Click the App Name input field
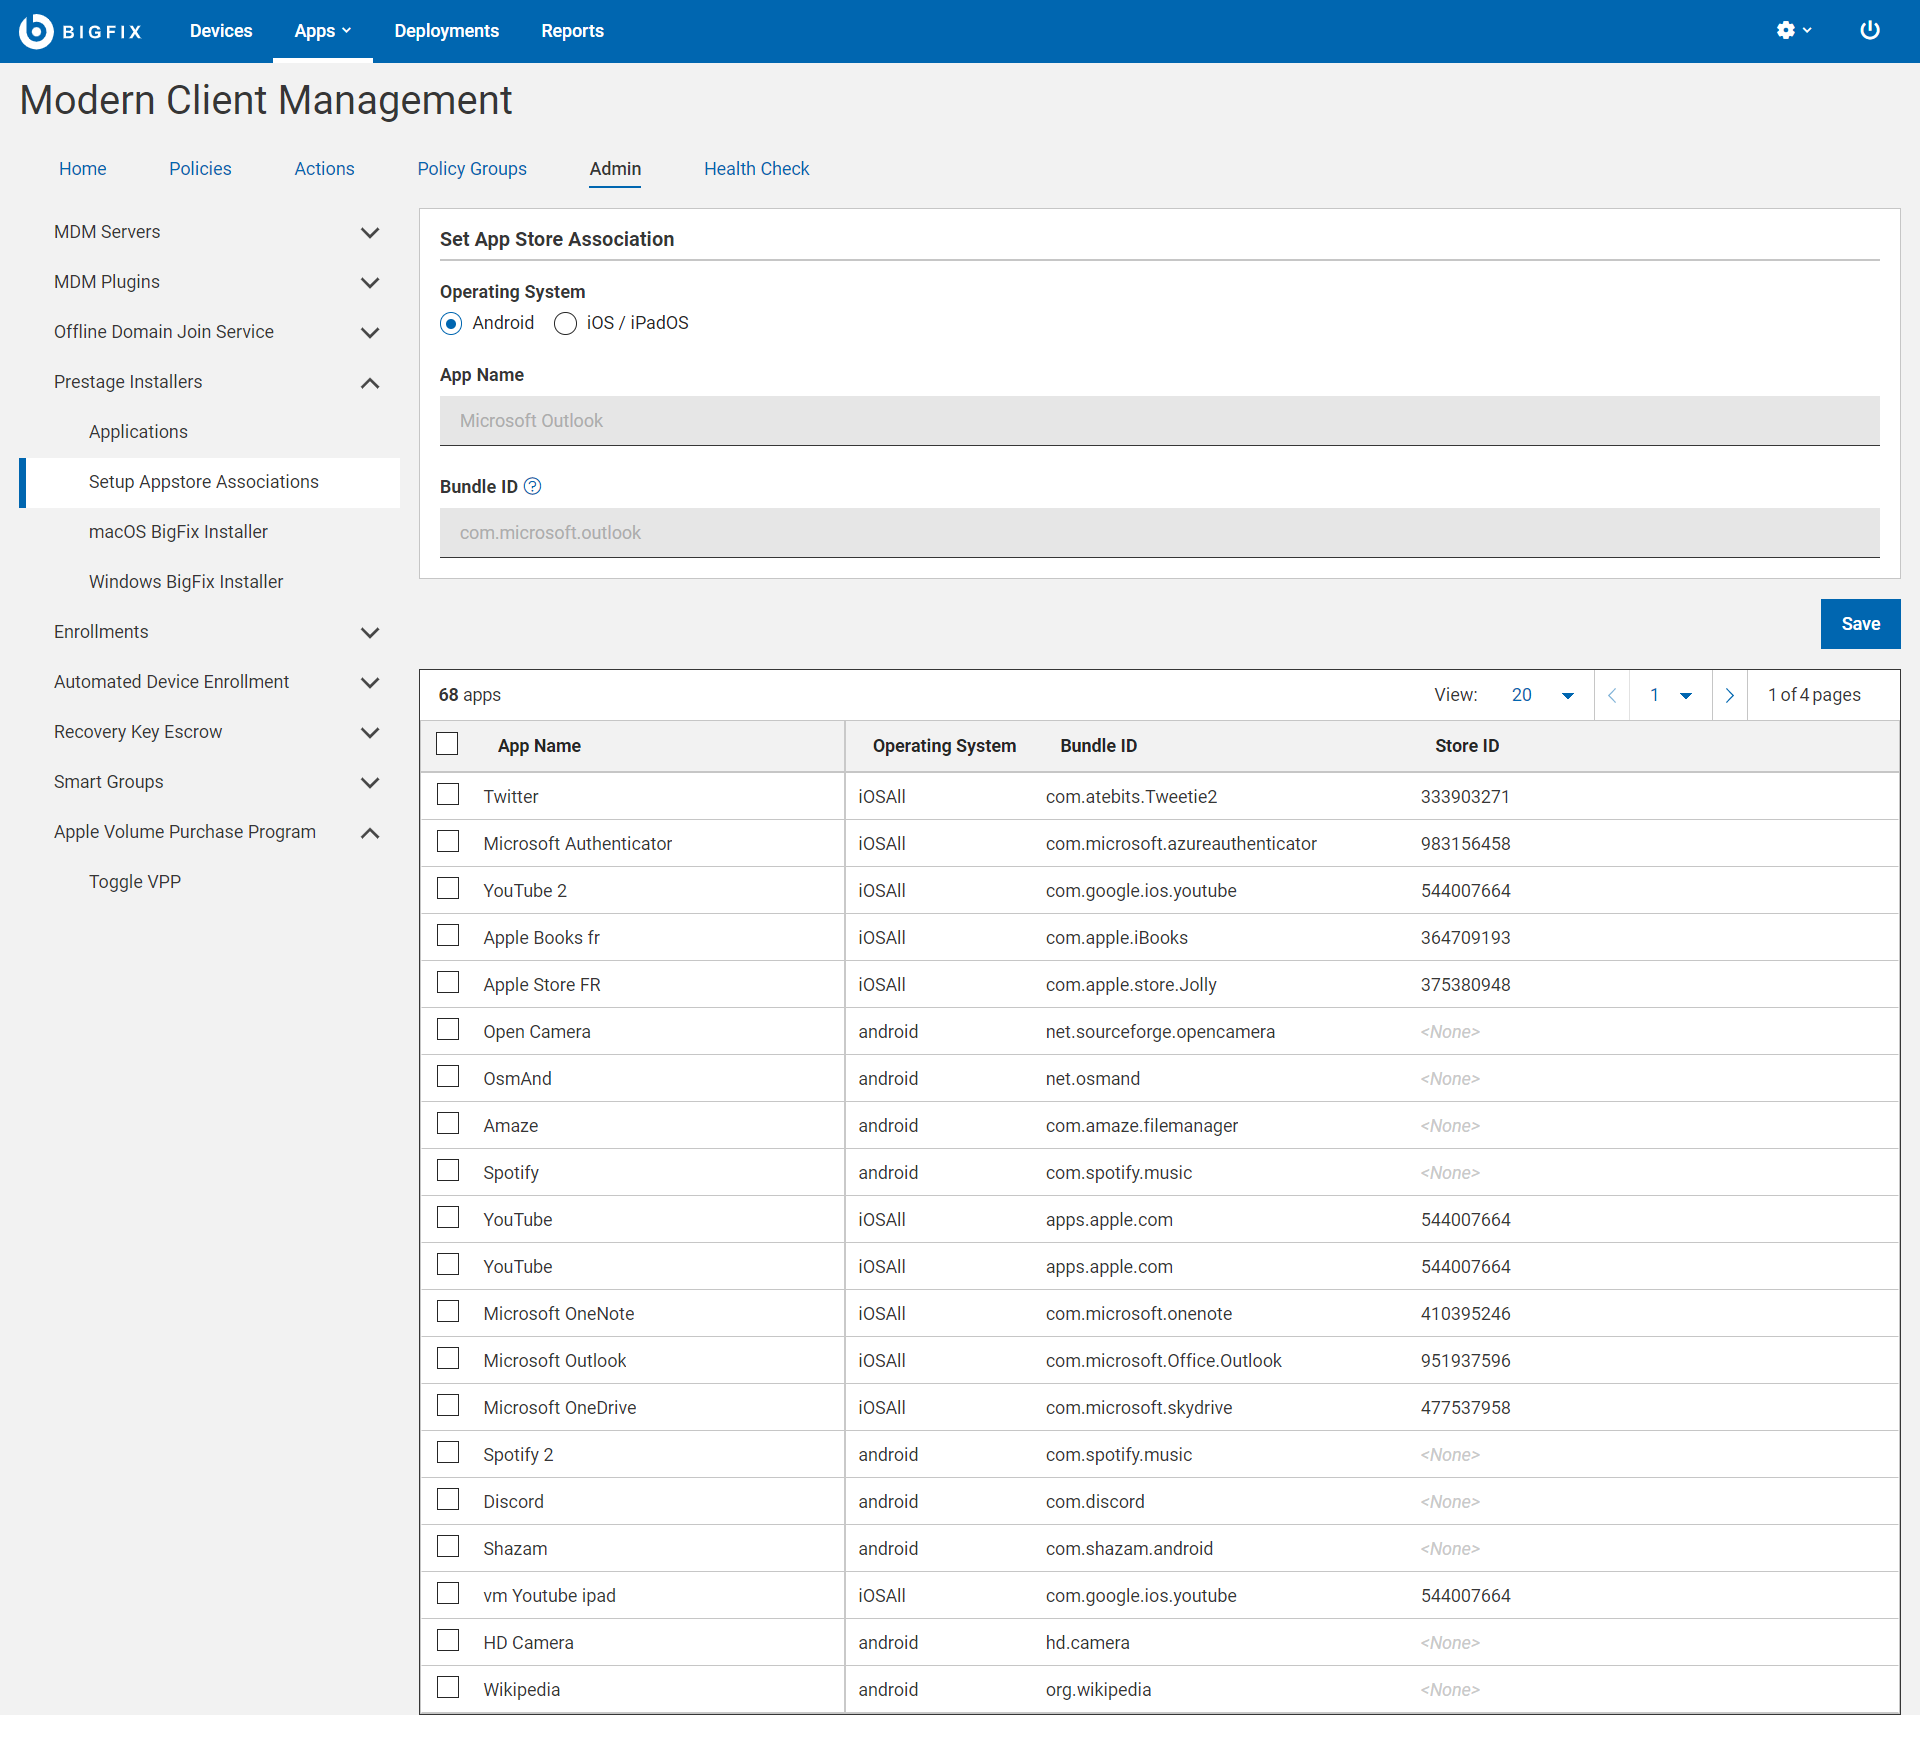The image size is (1920, 1740). click(x=1158, y=421)
